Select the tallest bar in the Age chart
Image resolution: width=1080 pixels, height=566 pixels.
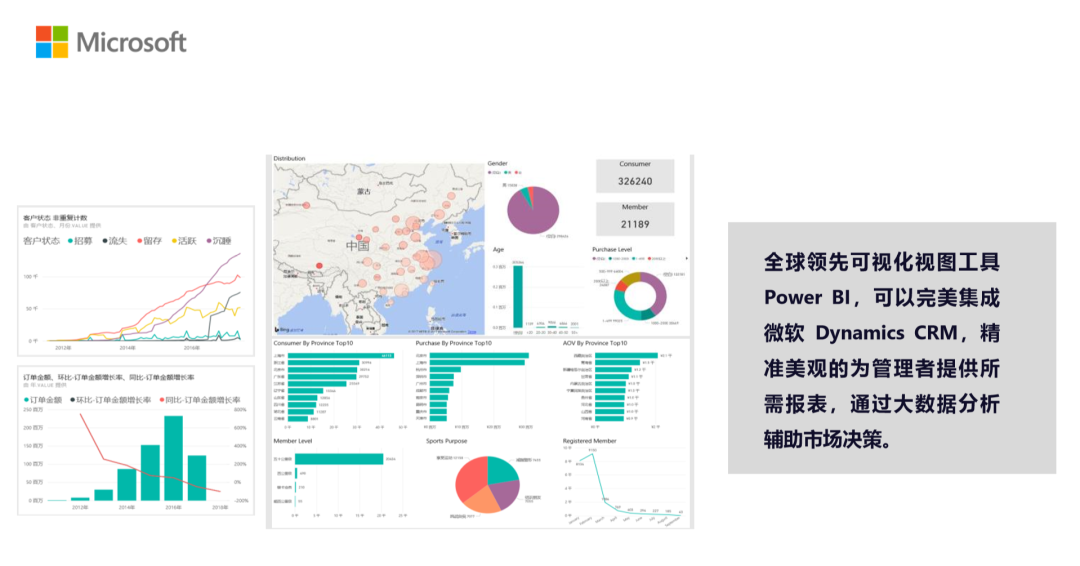click(517, 297)
